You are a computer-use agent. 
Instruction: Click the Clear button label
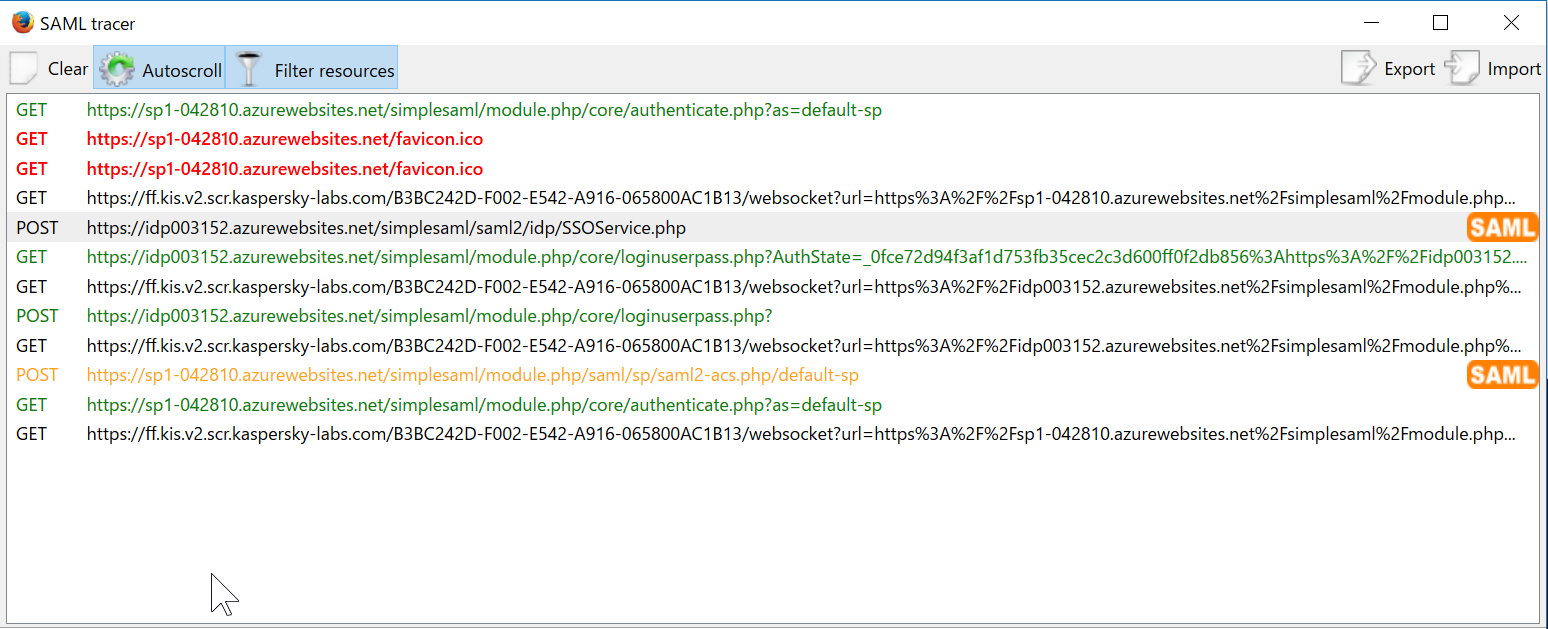(68, 69)
